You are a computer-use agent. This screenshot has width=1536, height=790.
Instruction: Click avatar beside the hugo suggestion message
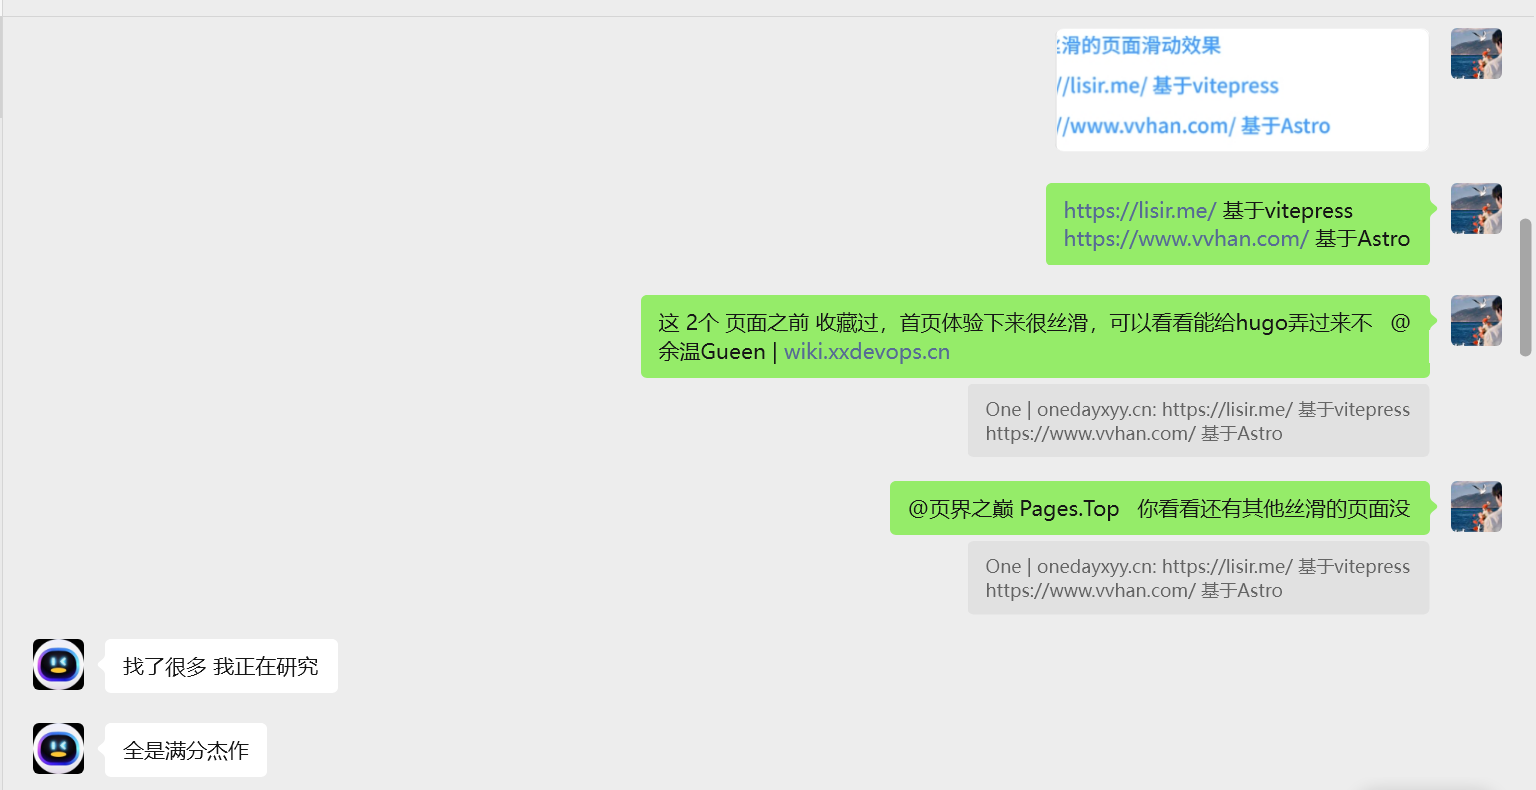point(1476,321)
